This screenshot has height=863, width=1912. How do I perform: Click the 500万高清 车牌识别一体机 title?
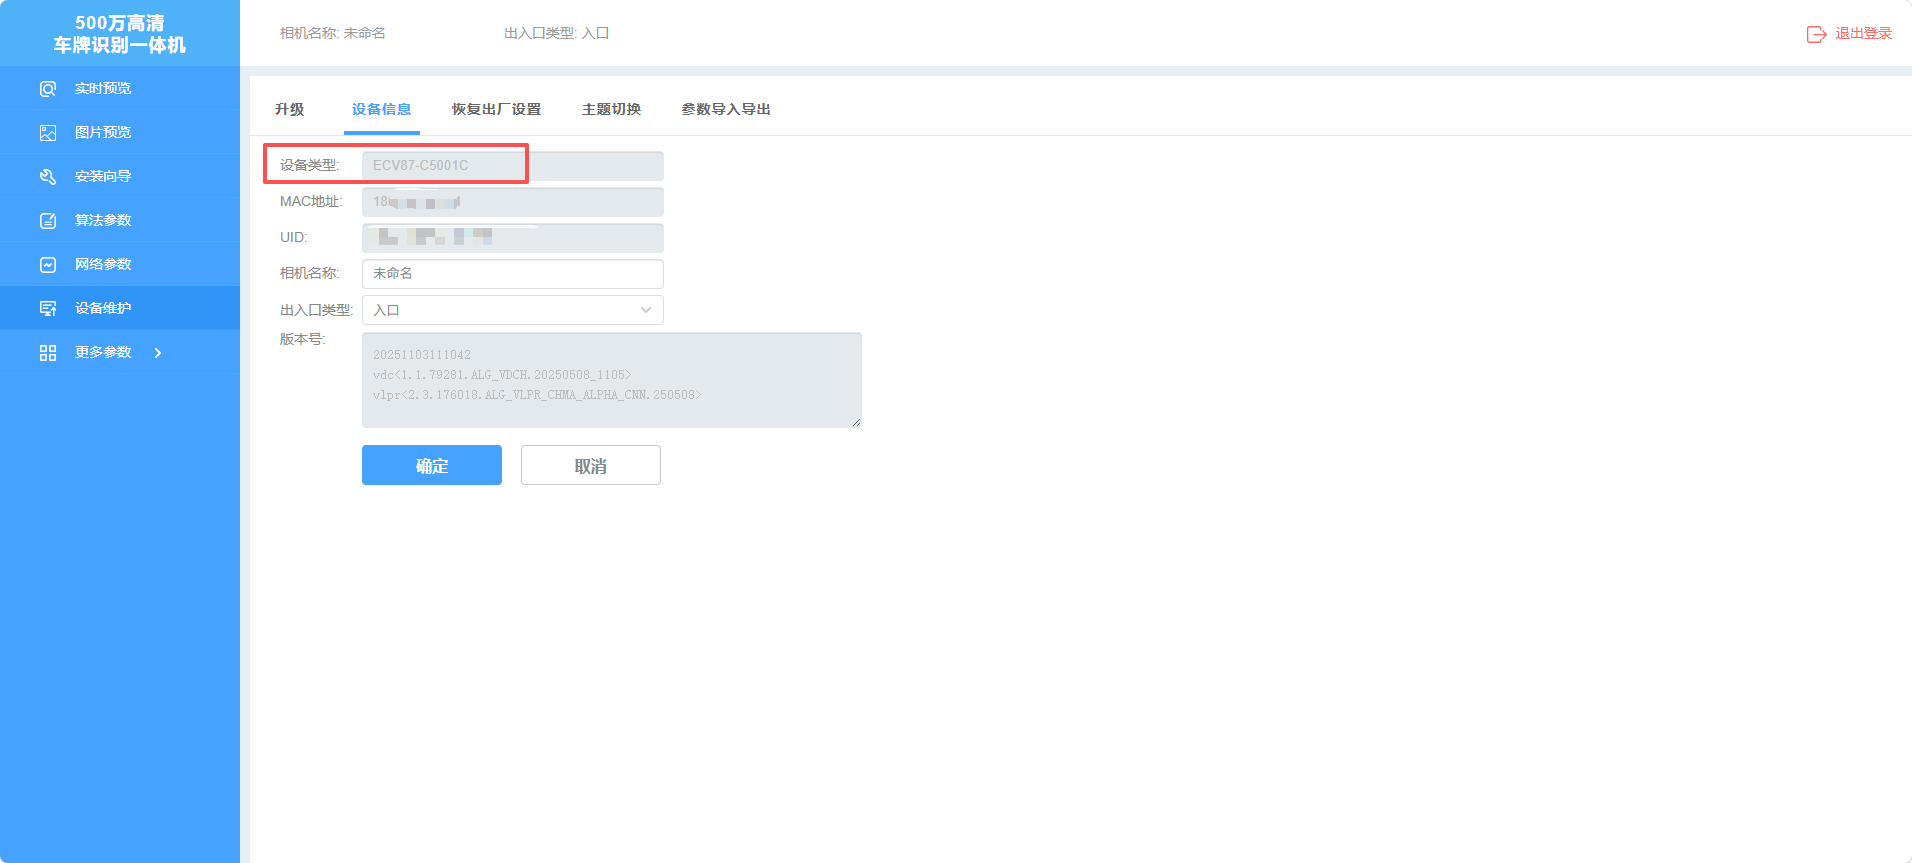coord(120,34)
